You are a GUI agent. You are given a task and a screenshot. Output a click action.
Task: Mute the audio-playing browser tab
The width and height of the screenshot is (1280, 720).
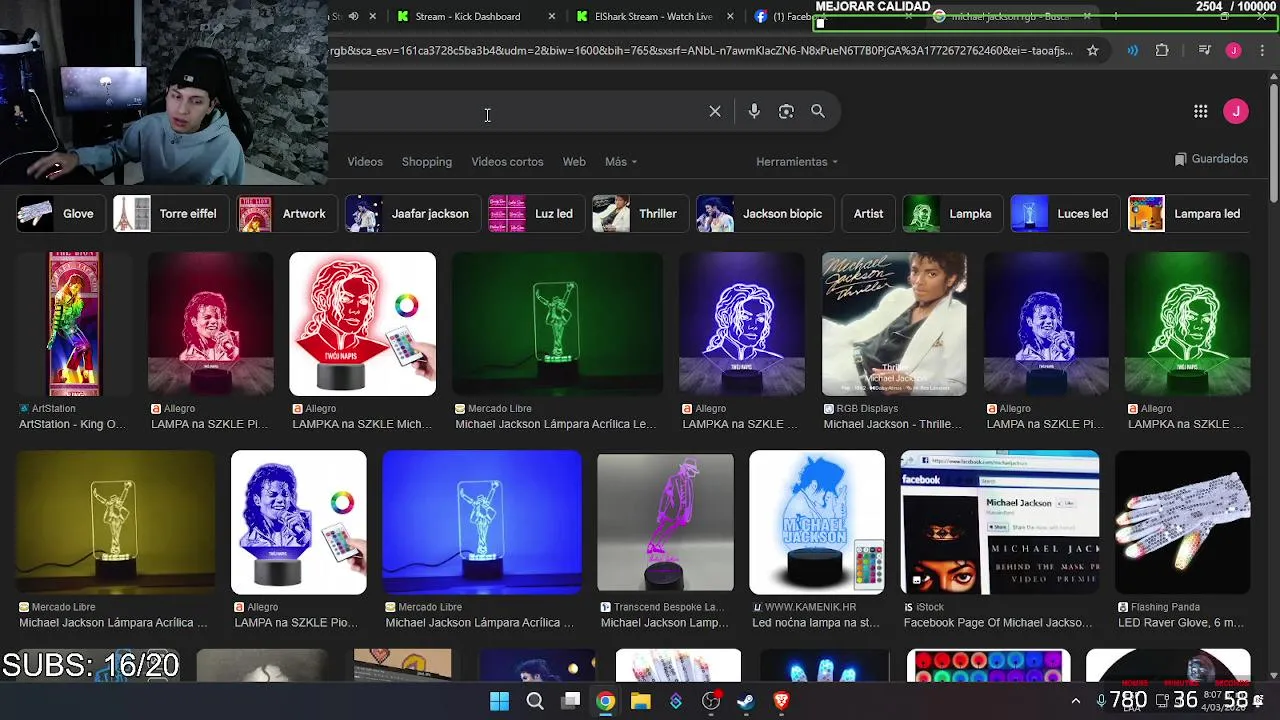pyautogui.click(x=353, y=16)
